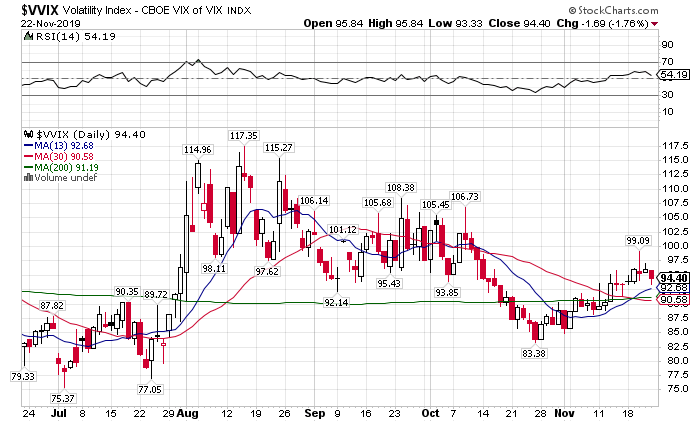
Task: Click the 115.27 high annotation
Action: (x=279, y=147)
